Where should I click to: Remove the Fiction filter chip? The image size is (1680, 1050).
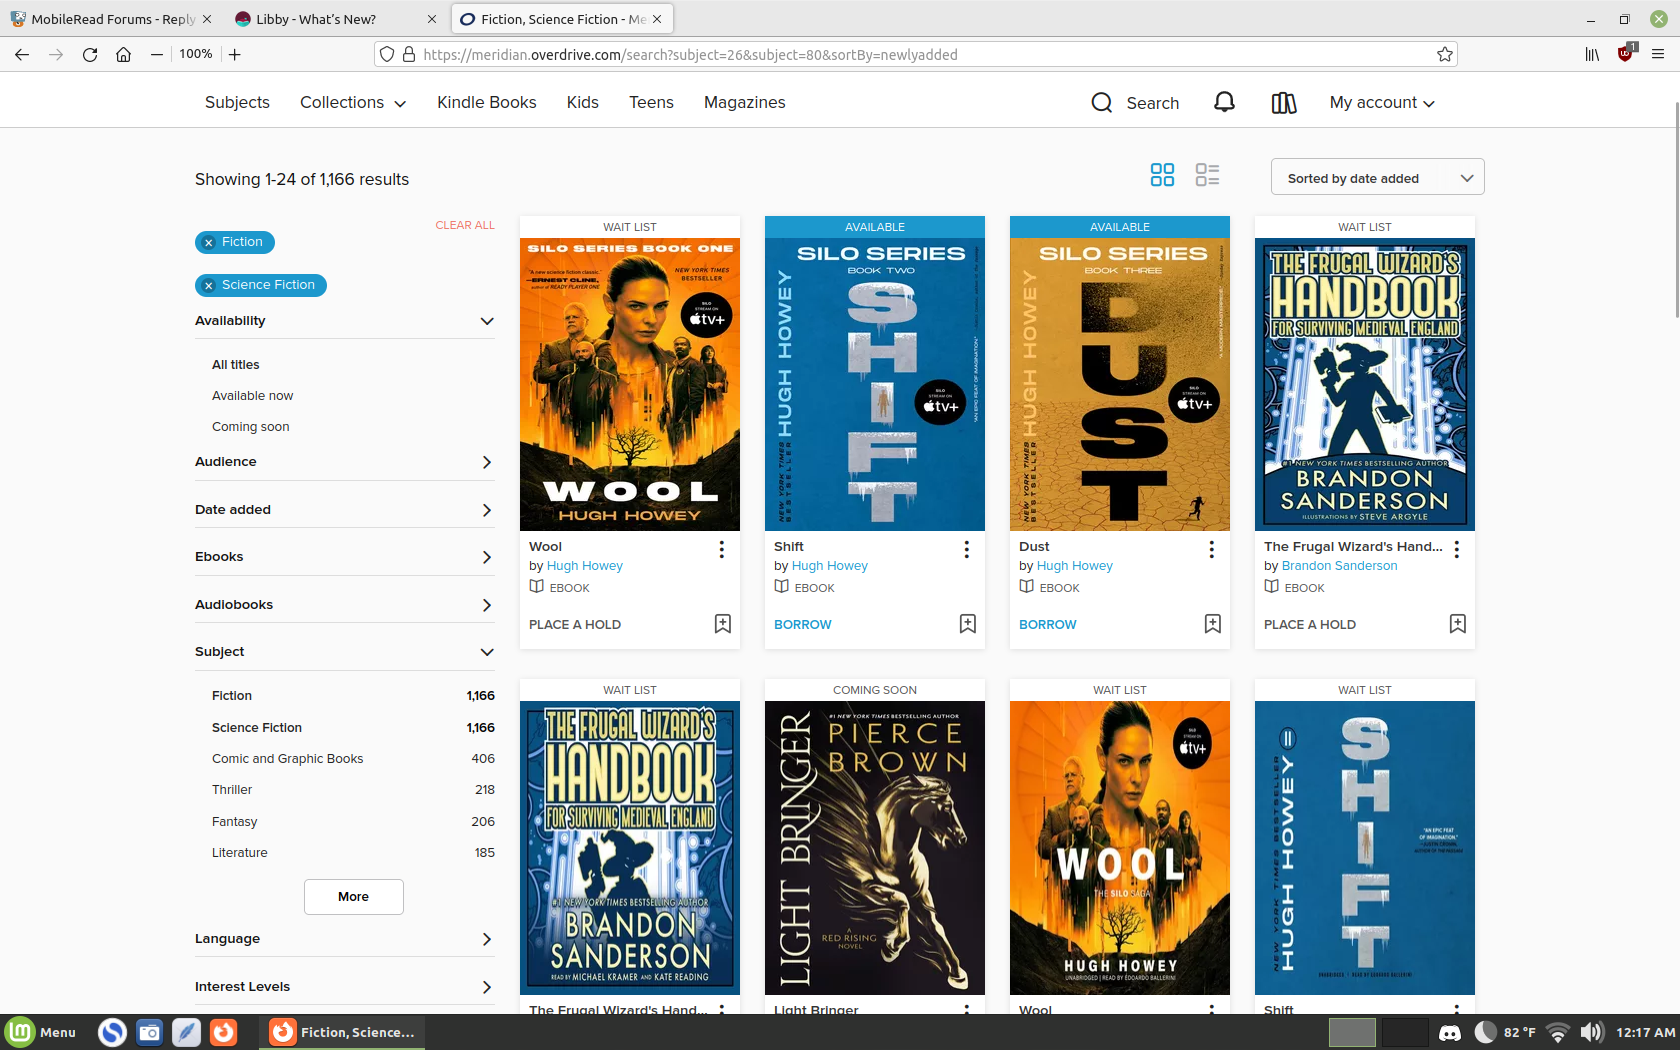(209, 243)
